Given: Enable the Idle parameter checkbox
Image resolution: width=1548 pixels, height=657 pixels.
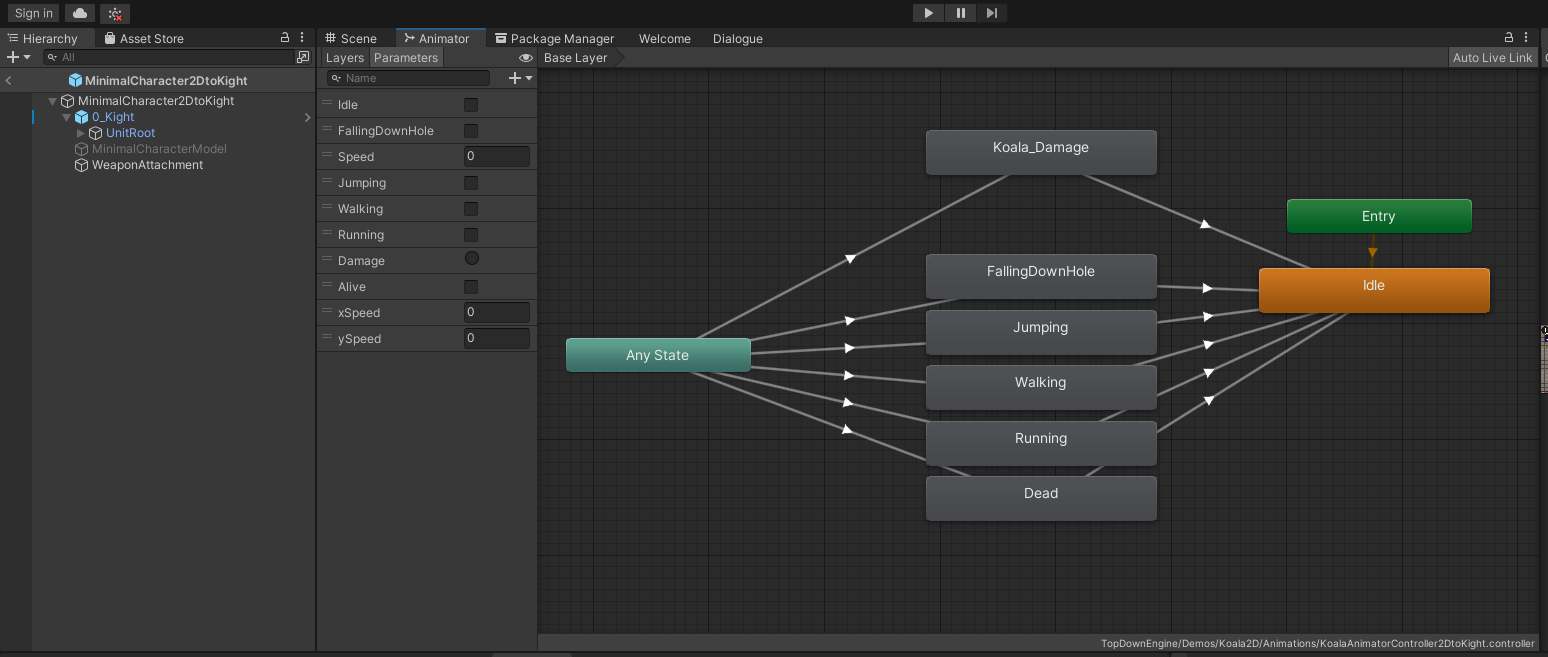Looking at the screenshot, I should coord(471,105).
